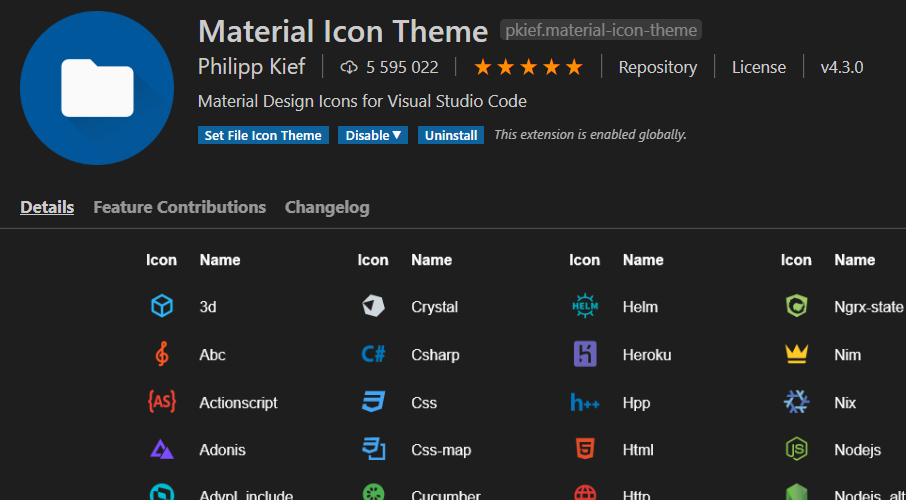Click the Csharp C# icon

(373, 354)
